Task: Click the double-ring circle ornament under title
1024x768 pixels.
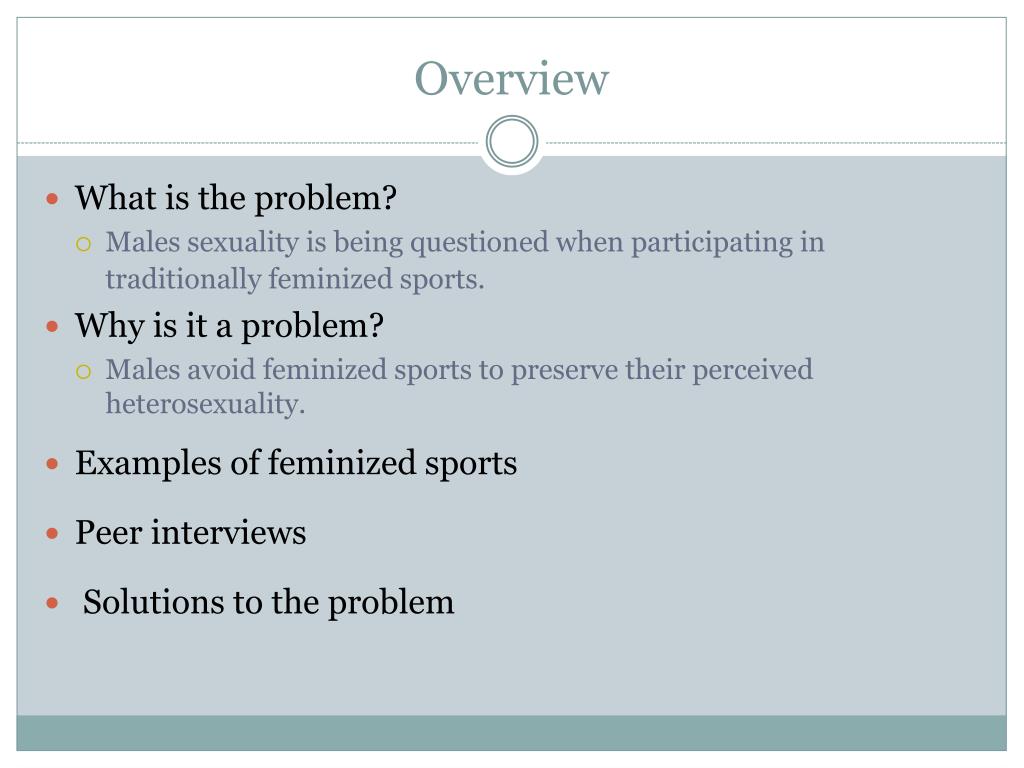Action: pyautogui.click(x=512, y=141)
